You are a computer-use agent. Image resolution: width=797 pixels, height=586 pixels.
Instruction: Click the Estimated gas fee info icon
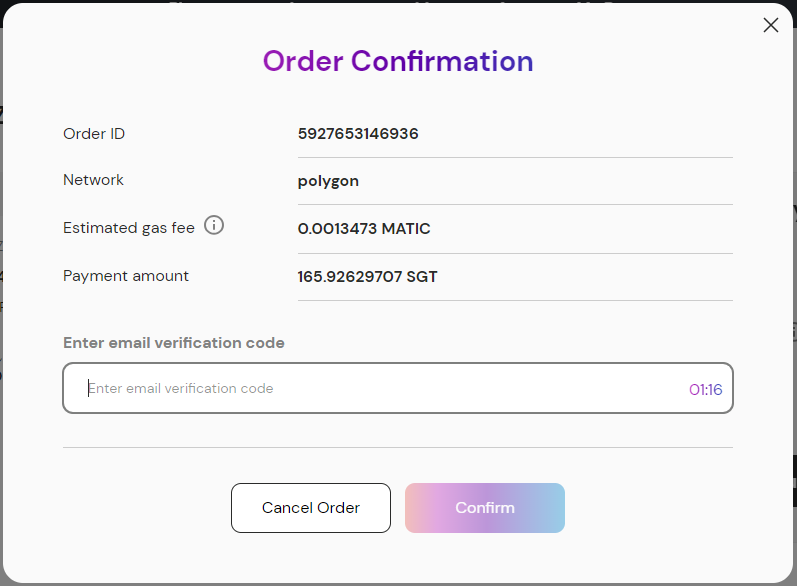pos(214,226)
